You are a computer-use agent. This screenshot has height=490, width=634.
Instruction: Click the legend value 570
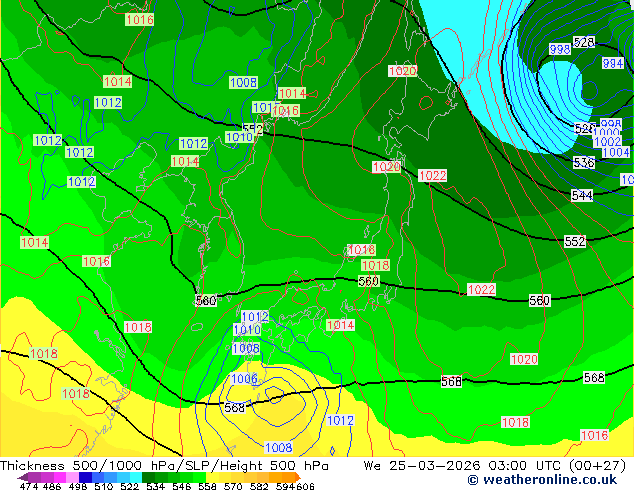(x=233, y=486)
